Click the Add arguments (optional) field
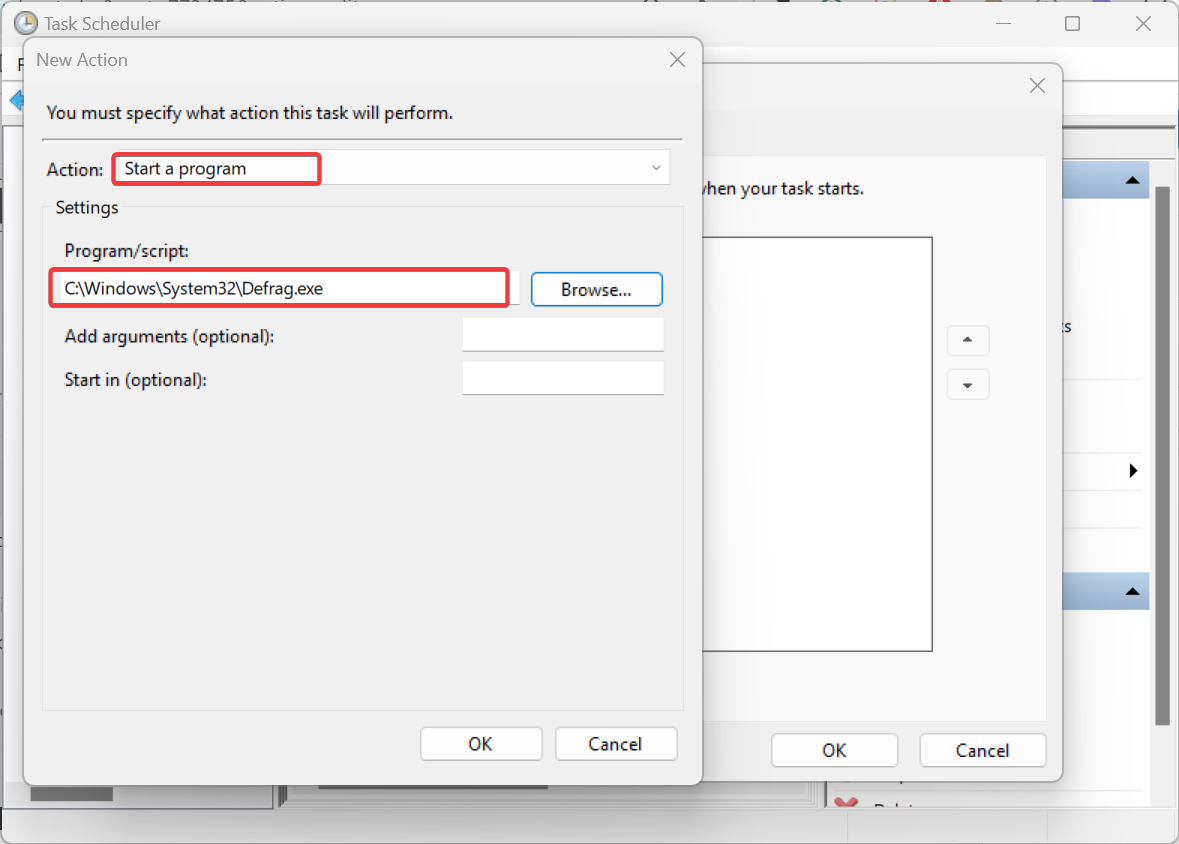This screenshot has height=844, width=1179. click(562, 335)
